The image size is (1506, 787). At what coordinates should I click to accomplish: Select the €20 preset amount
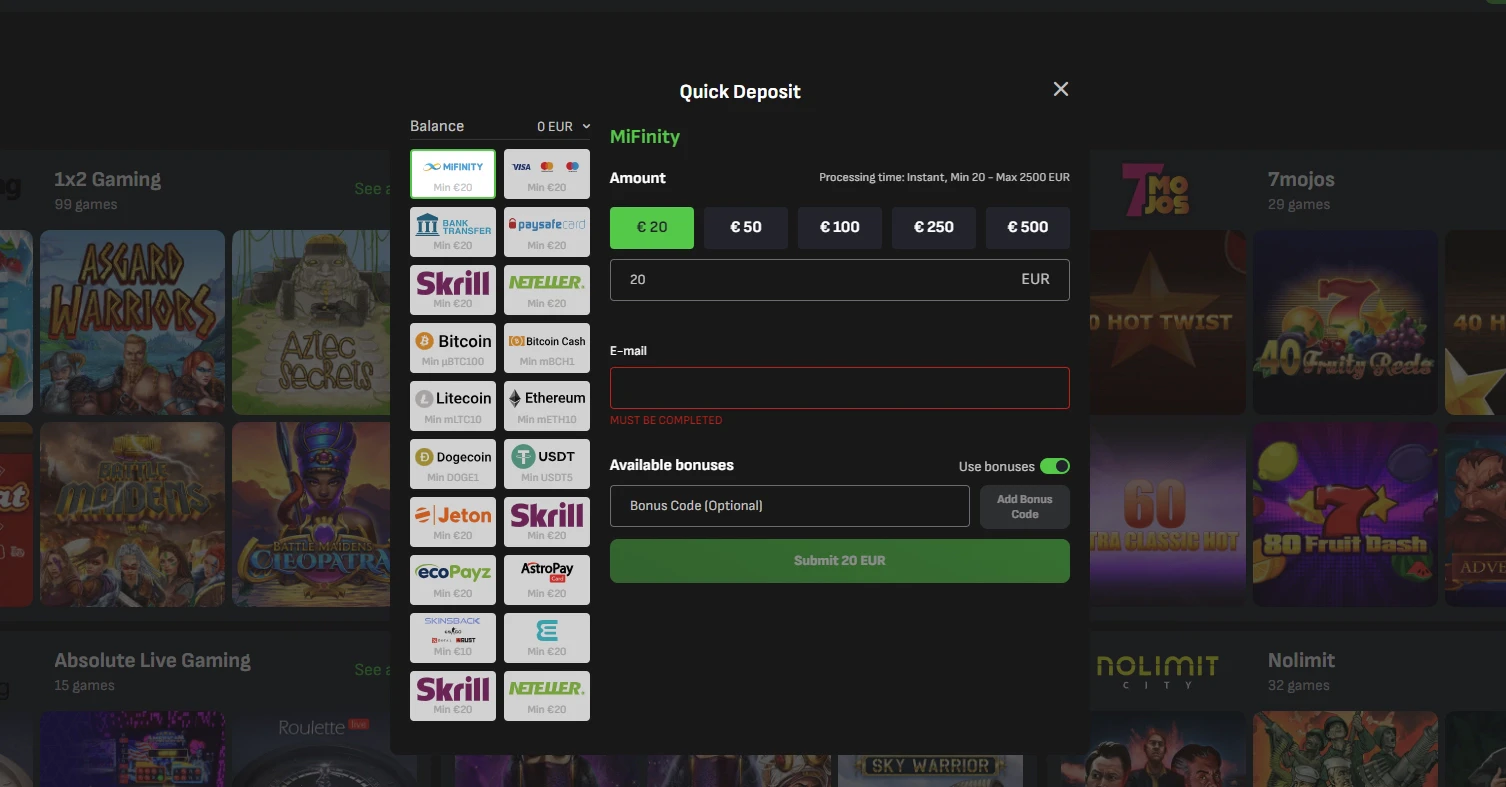pos(652,227)
